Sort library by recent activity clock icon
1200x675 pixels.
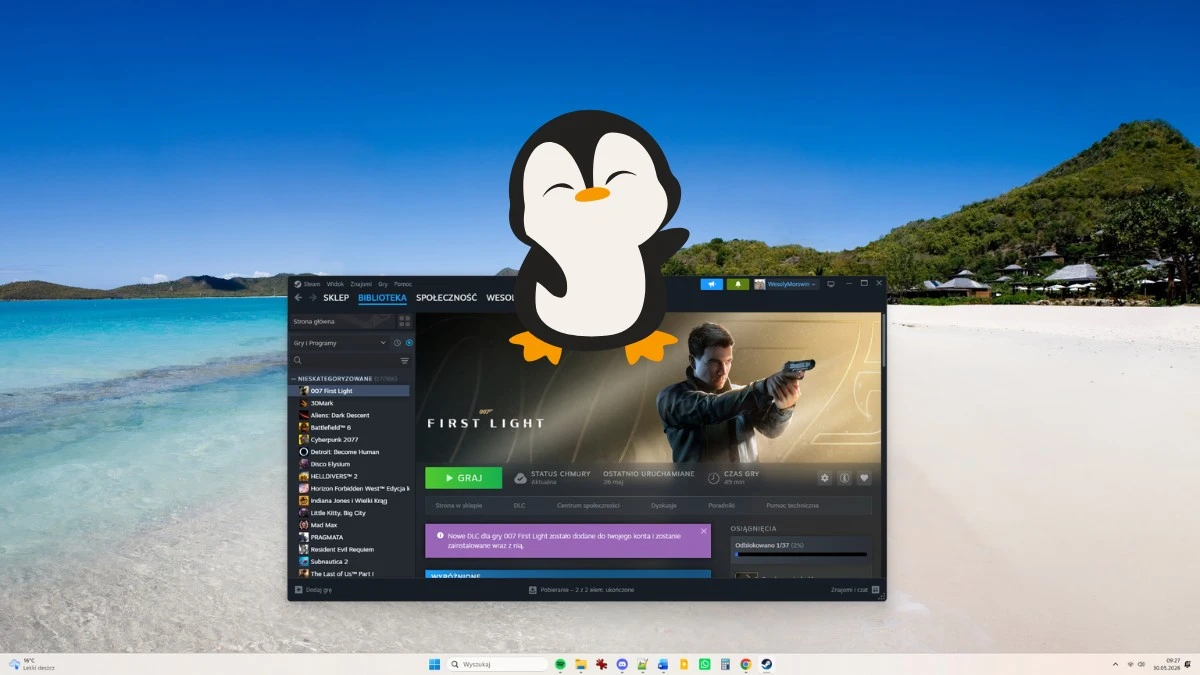click(x=397, y=343)
